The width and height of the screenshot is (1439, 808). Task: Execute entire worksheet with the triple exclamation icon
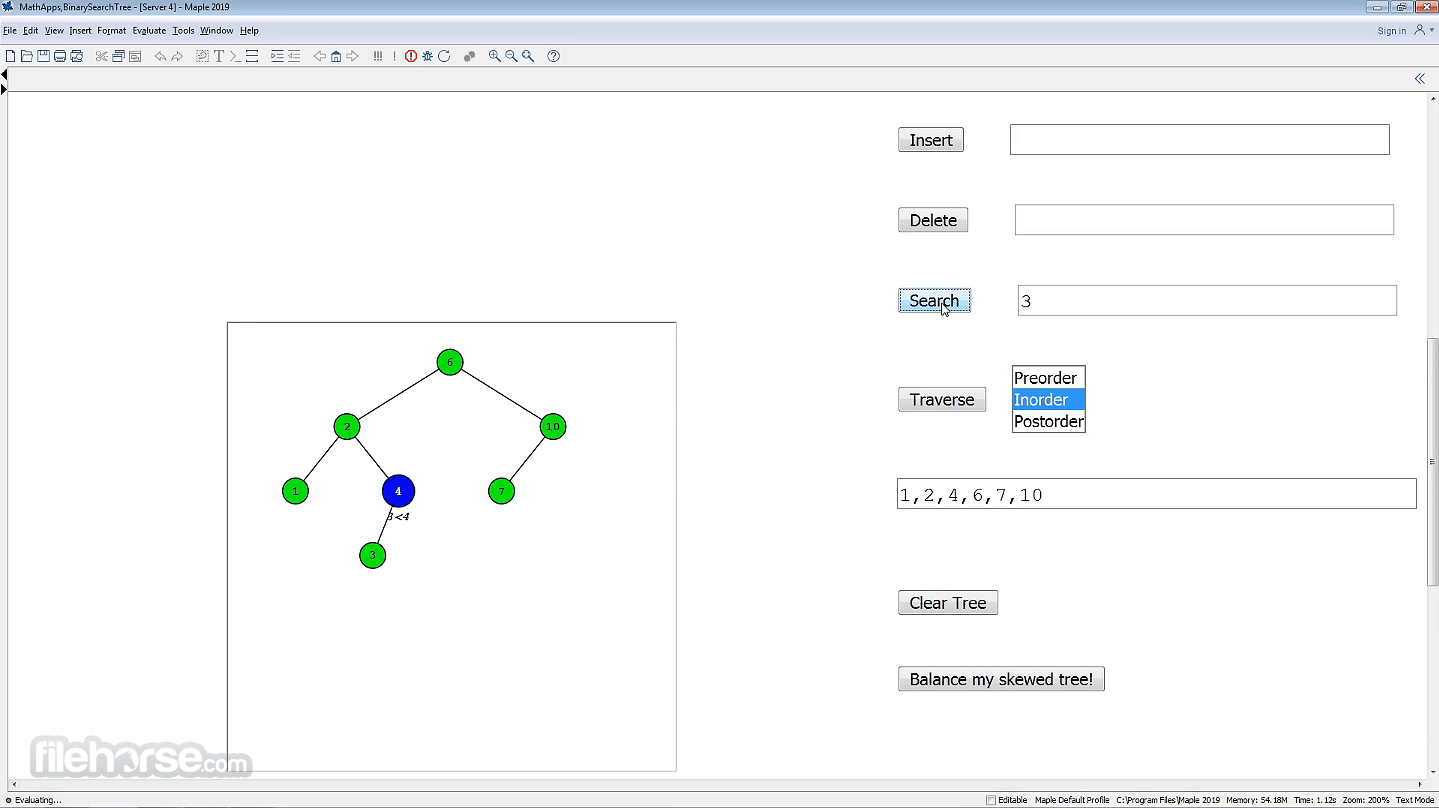[377, 56]
